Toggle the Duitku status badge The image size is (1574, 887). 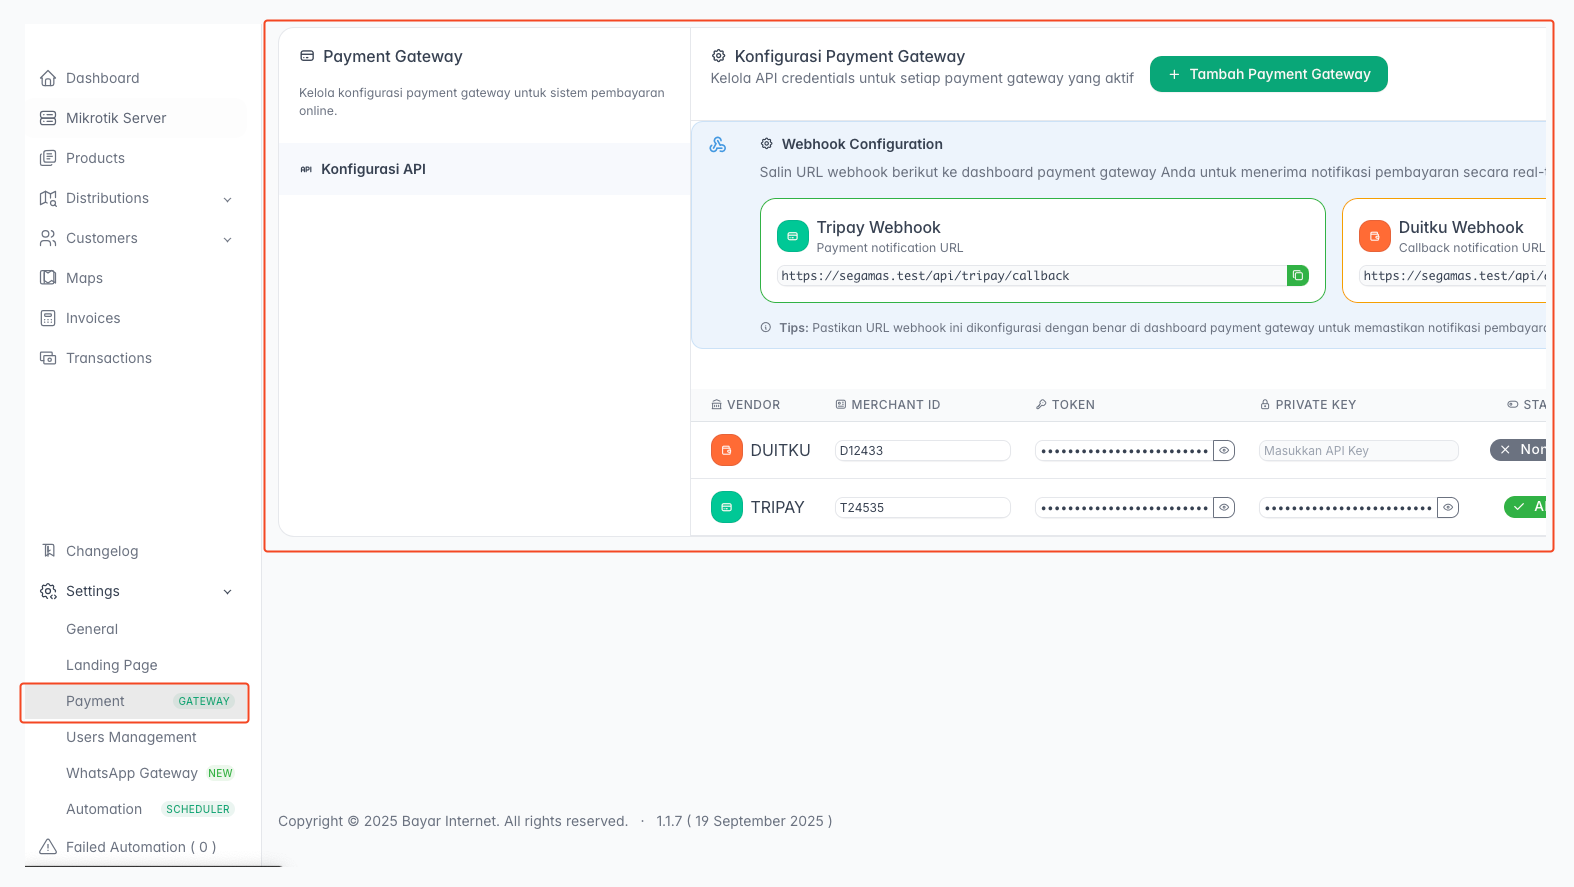click(x=1519, y=450)
